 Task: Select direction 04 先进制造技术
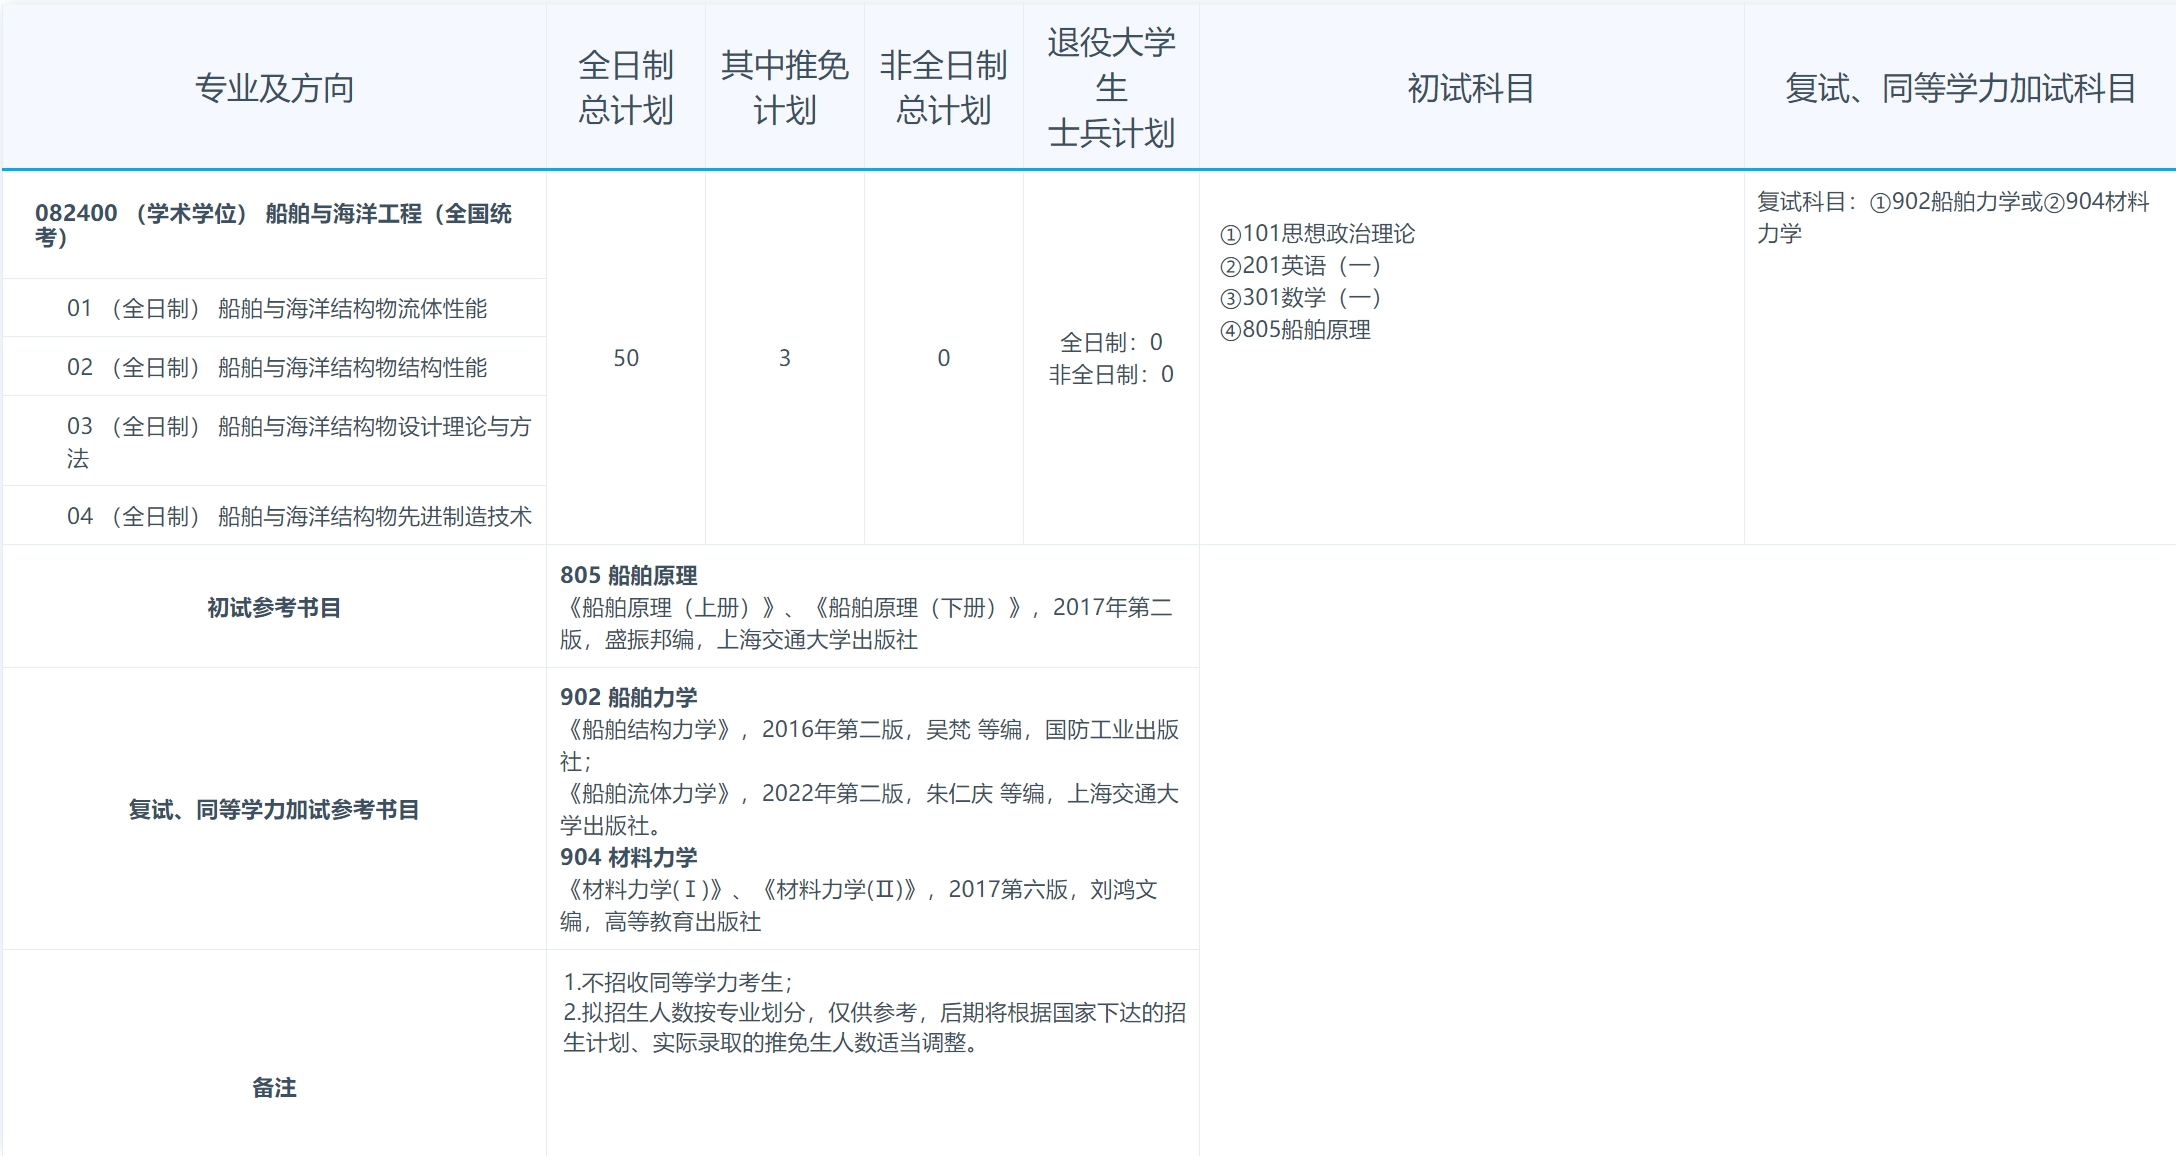coord(298,516)
